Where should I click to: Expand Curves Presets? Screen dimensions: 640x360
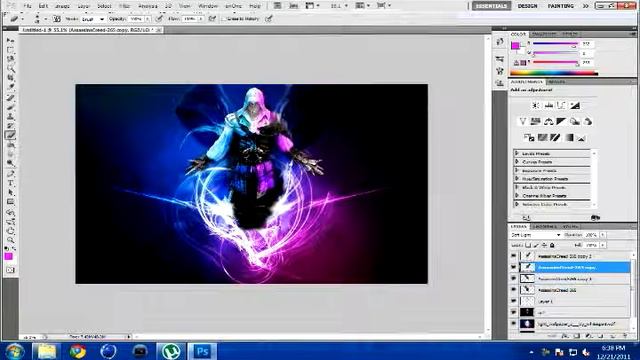(x=517, y=162)
